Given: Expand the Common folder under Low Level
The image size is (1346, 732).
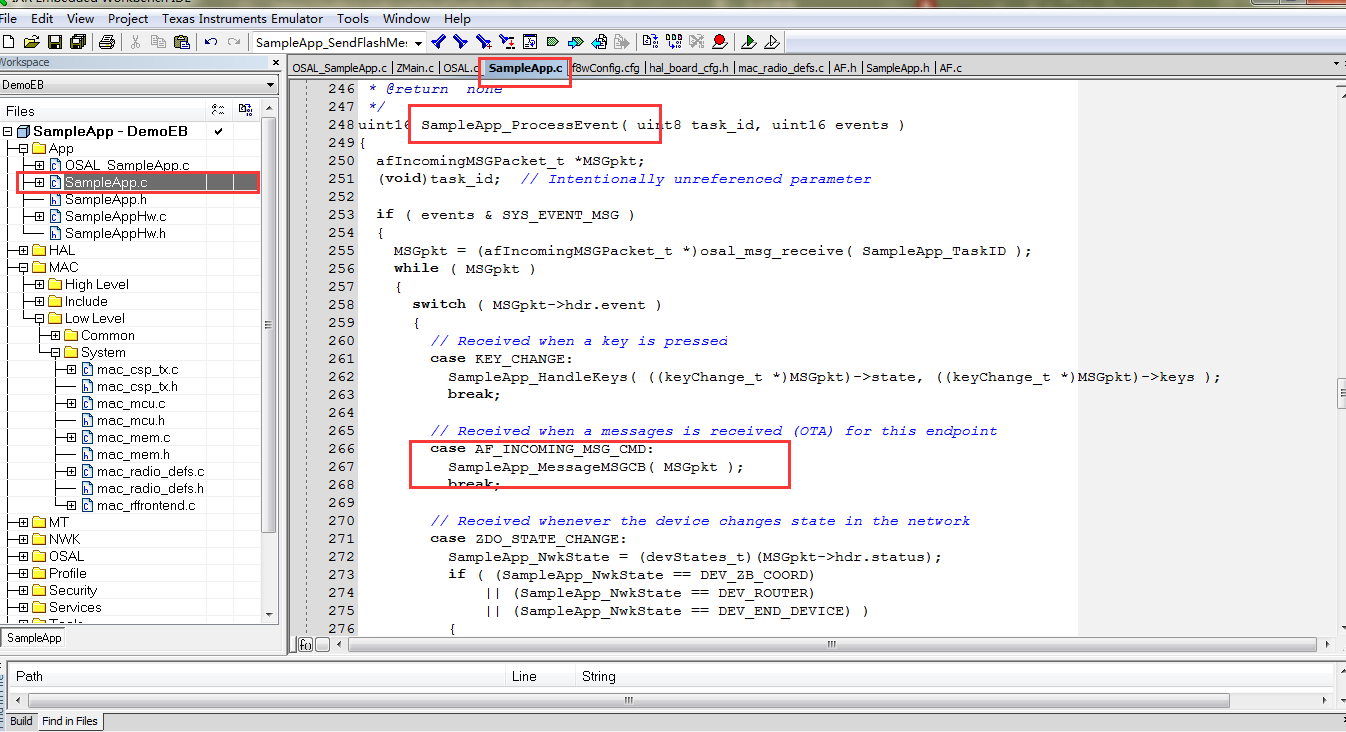Looking at the screenshot, I should (55, 335).
